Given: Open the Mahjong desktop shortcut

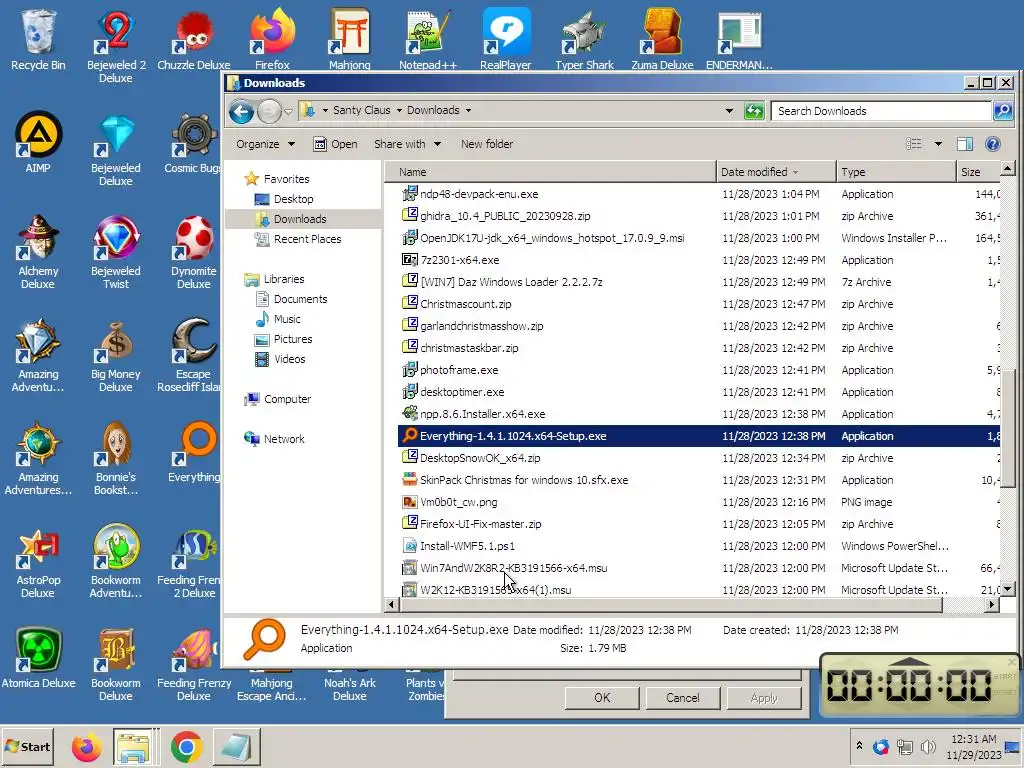Looking at the screenshot, I should pos(349,39).
